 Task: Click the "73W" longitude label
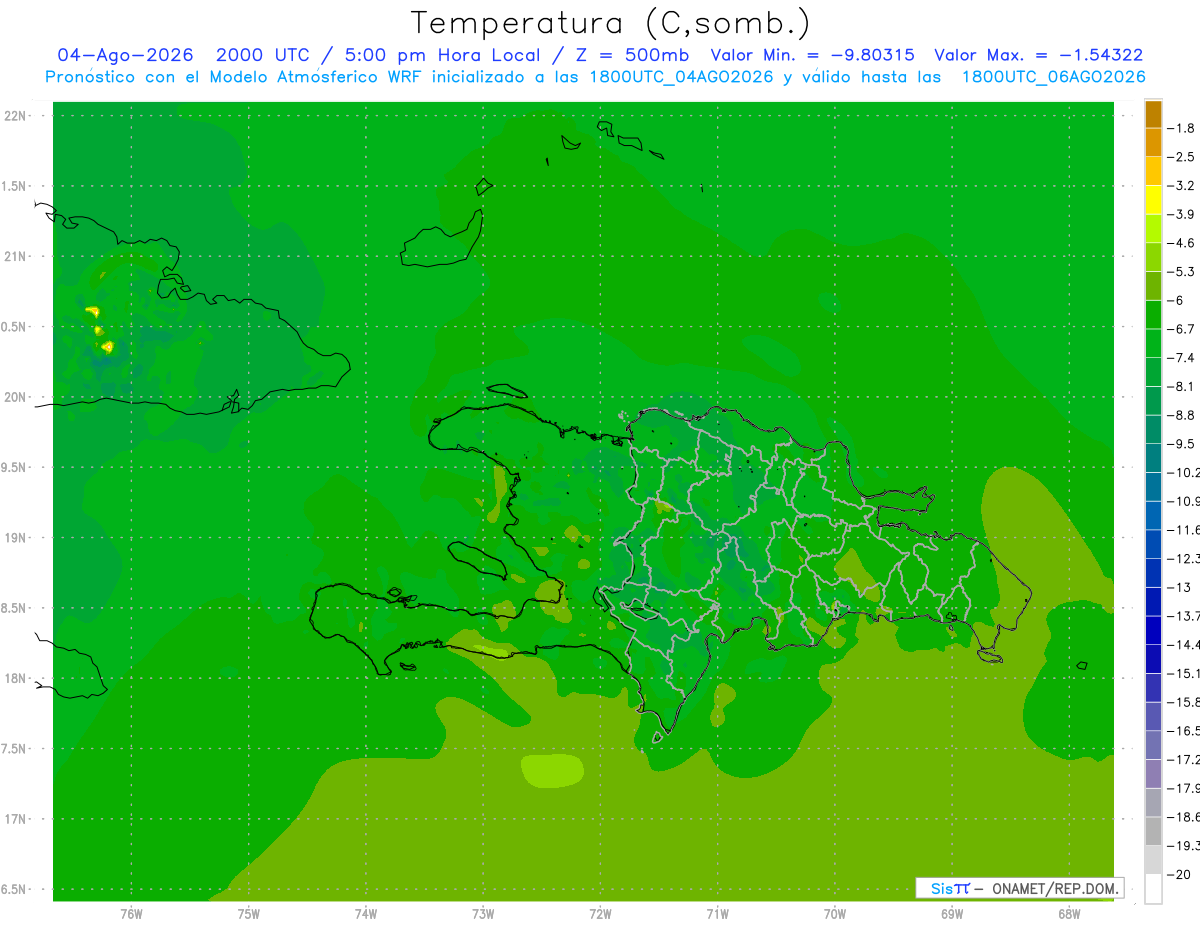483,913
